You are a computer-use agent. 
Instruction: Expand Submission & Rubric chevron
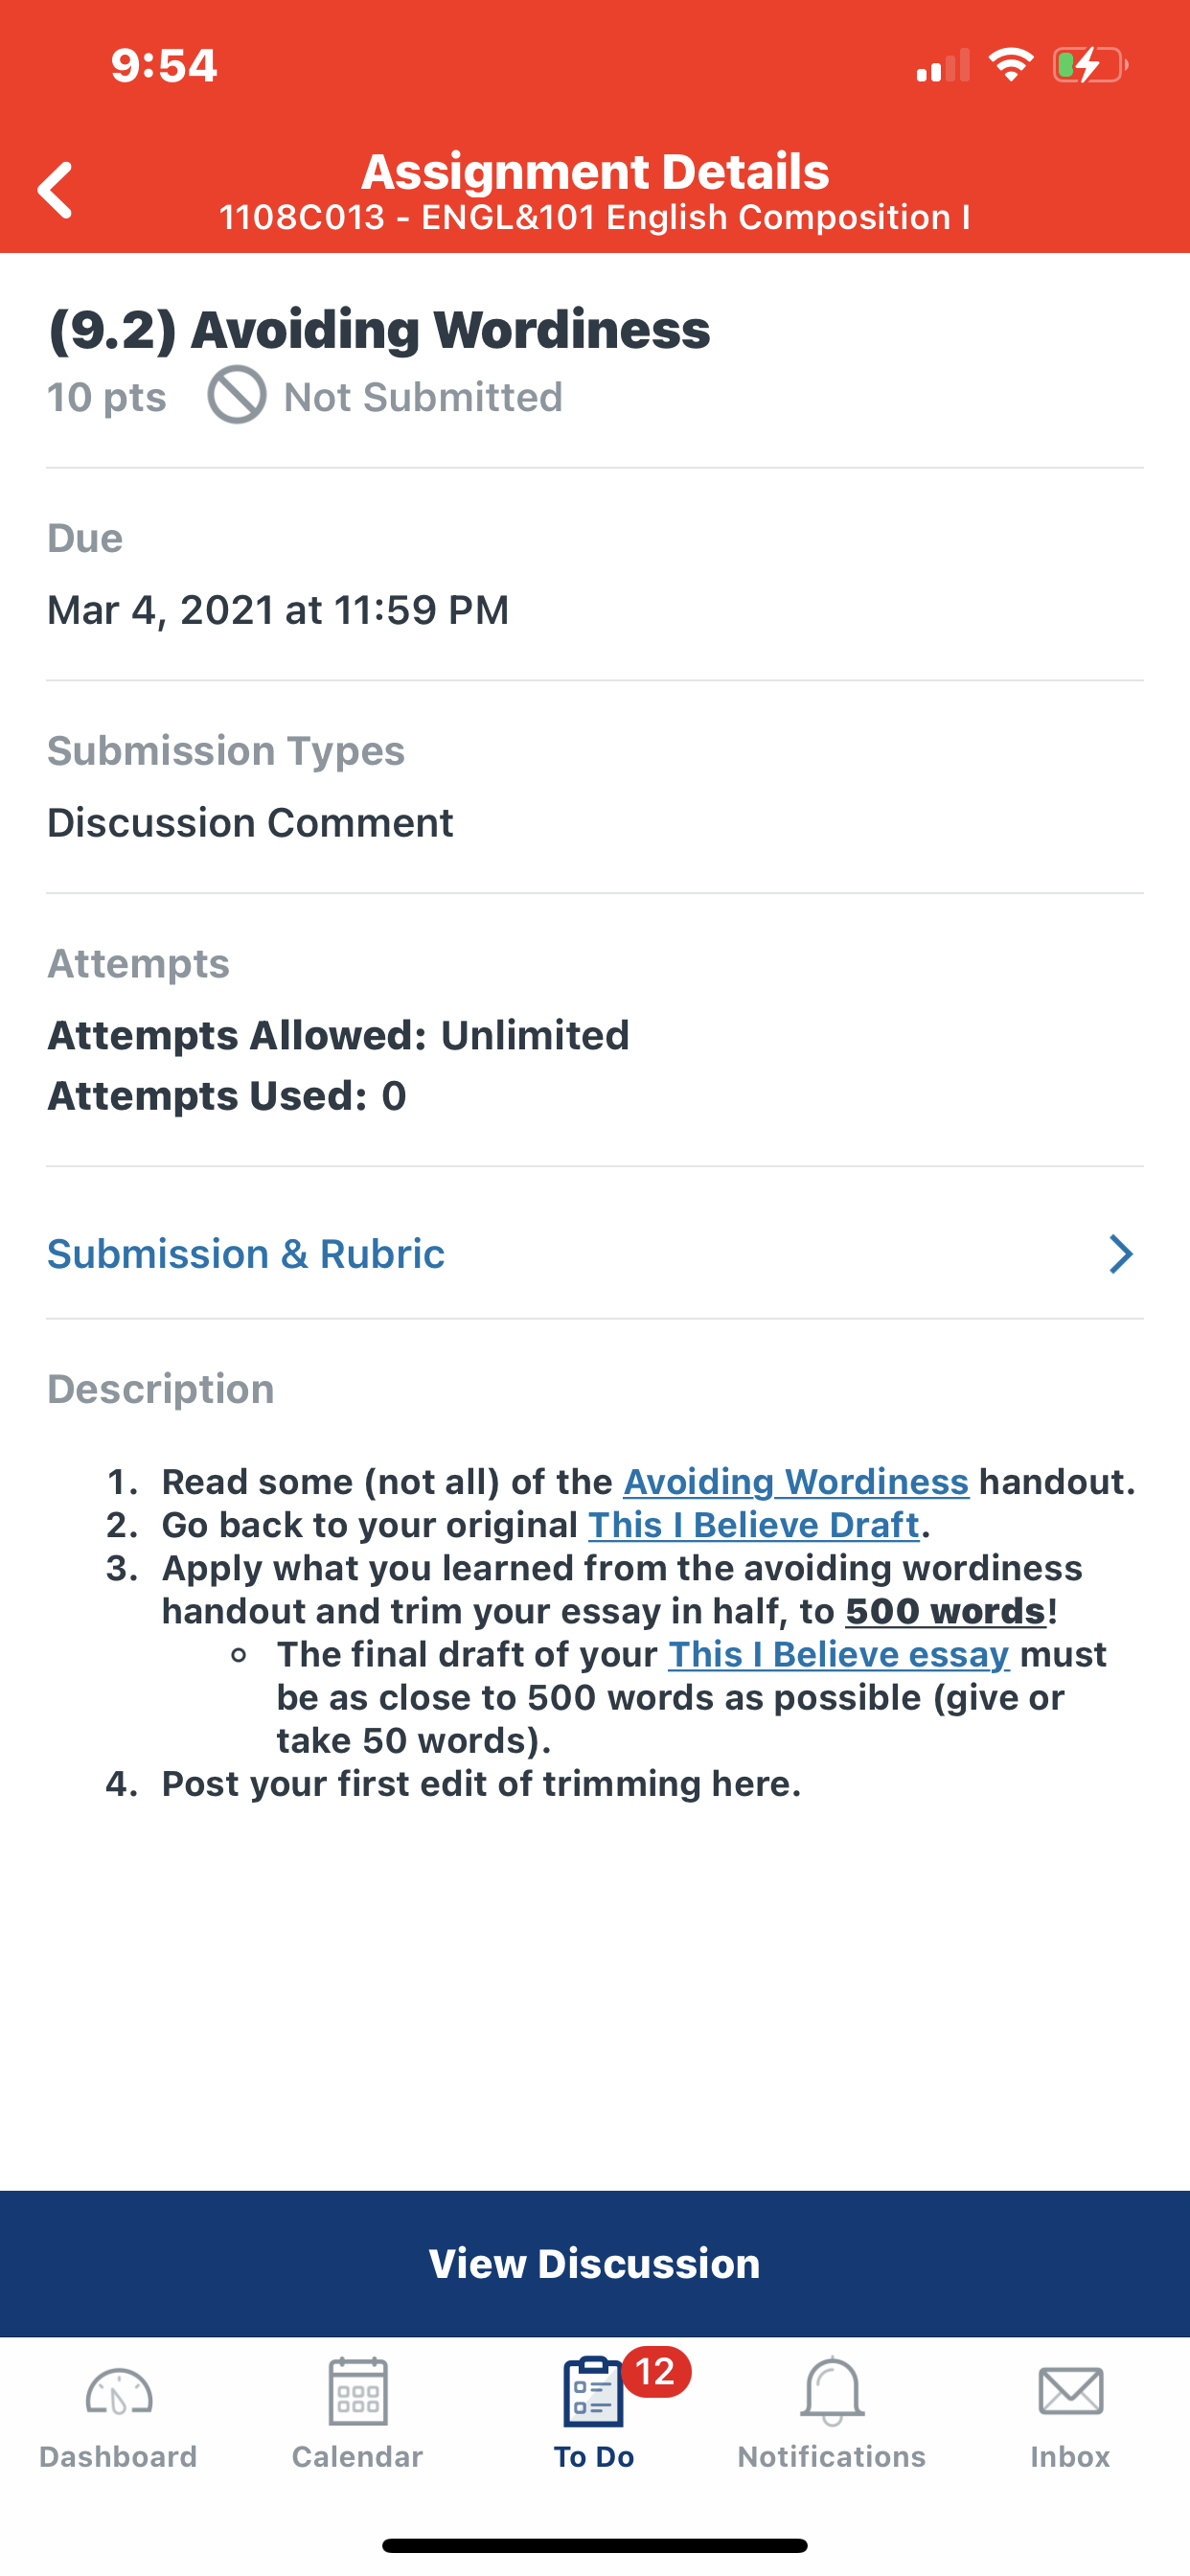tap(1121, 1254)
